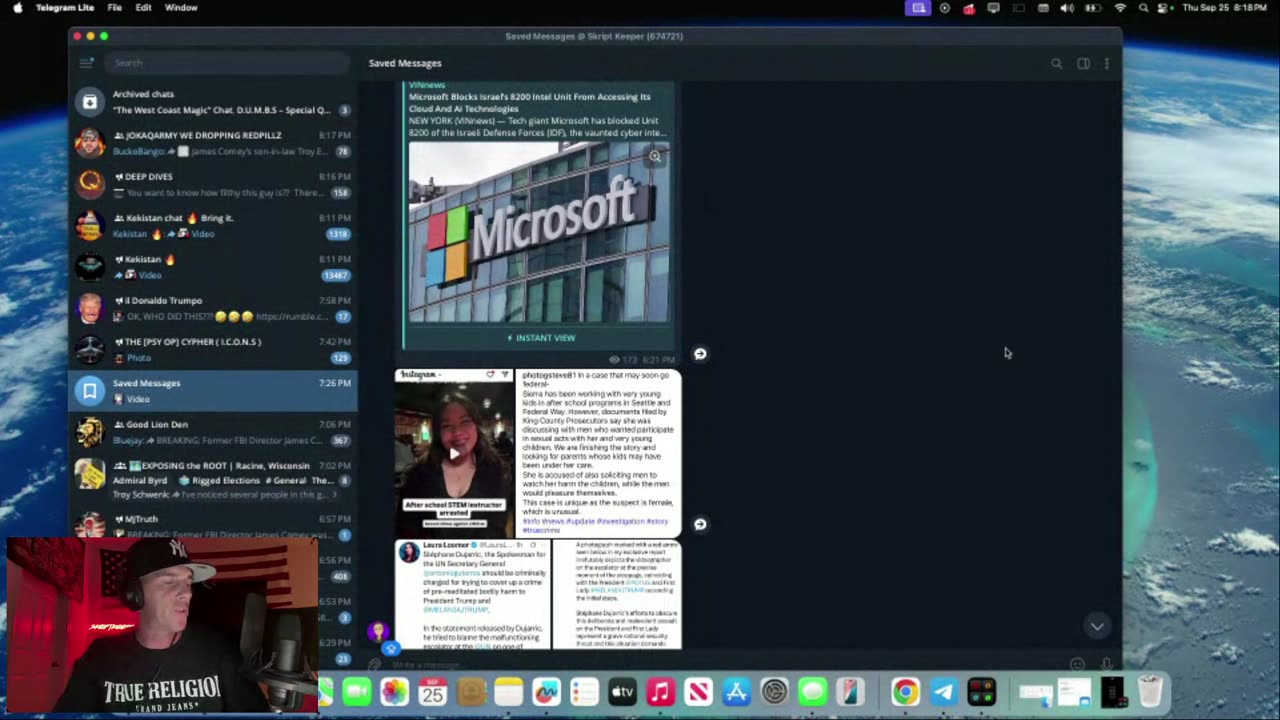
Task: Play the Instagram STEM instructor video
Action: (x=455, y=454)
